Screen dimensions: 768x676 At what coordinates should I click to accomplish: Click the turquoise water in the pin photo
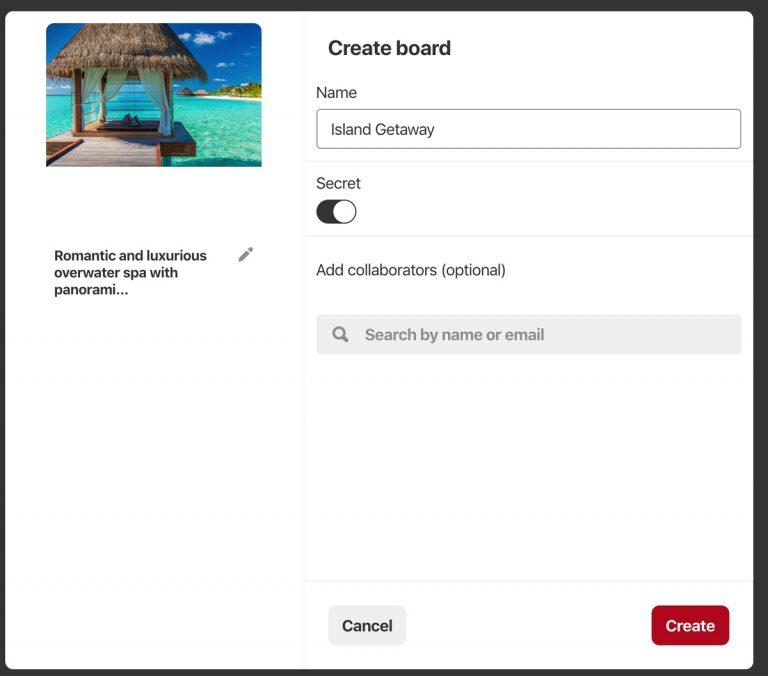point(225,130)
